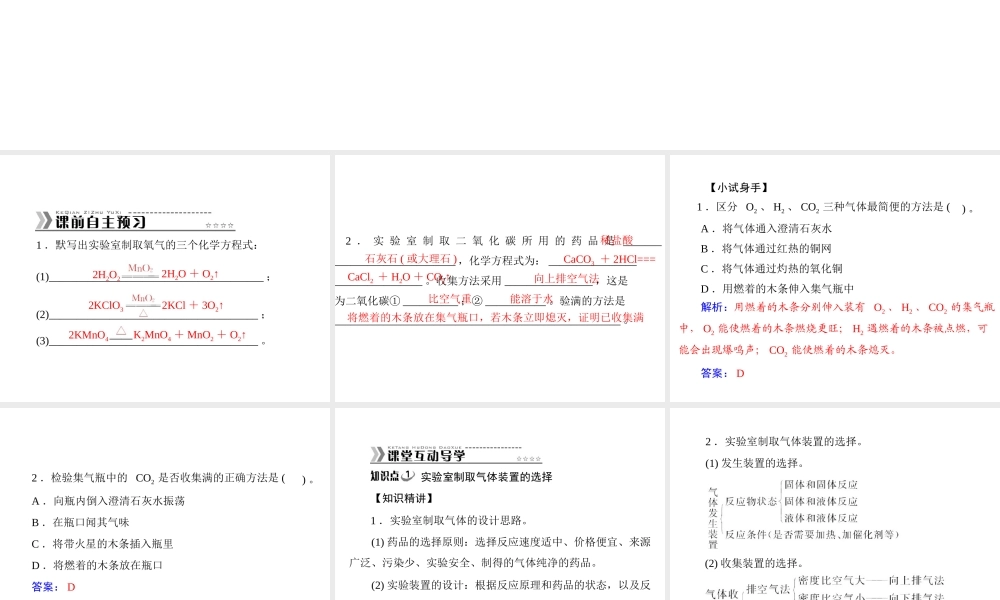Open the slide titled 课前自主预习
Screen dimensions: 1000x600
[165, 279]
